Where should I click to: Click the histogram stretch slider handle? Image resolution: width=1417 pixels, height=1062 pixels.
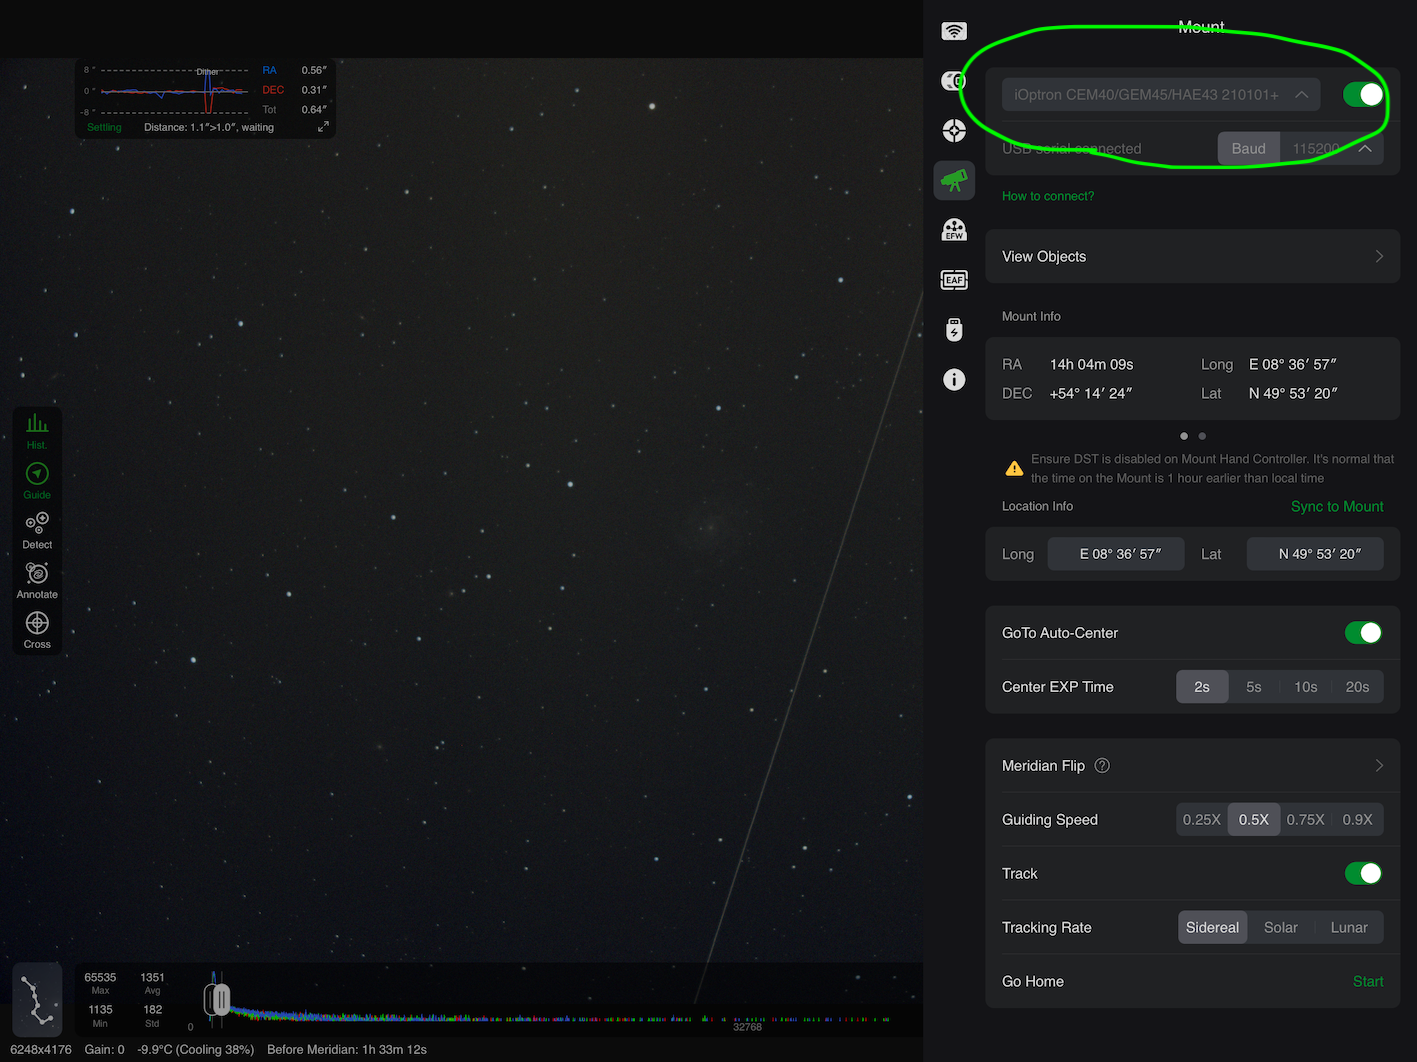tap(218, 999)
